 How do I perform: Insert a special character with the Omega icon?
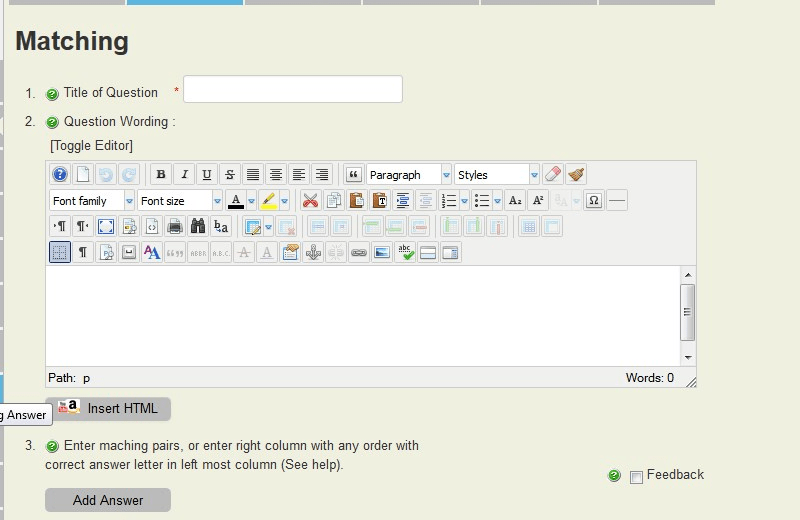(594, 201)
